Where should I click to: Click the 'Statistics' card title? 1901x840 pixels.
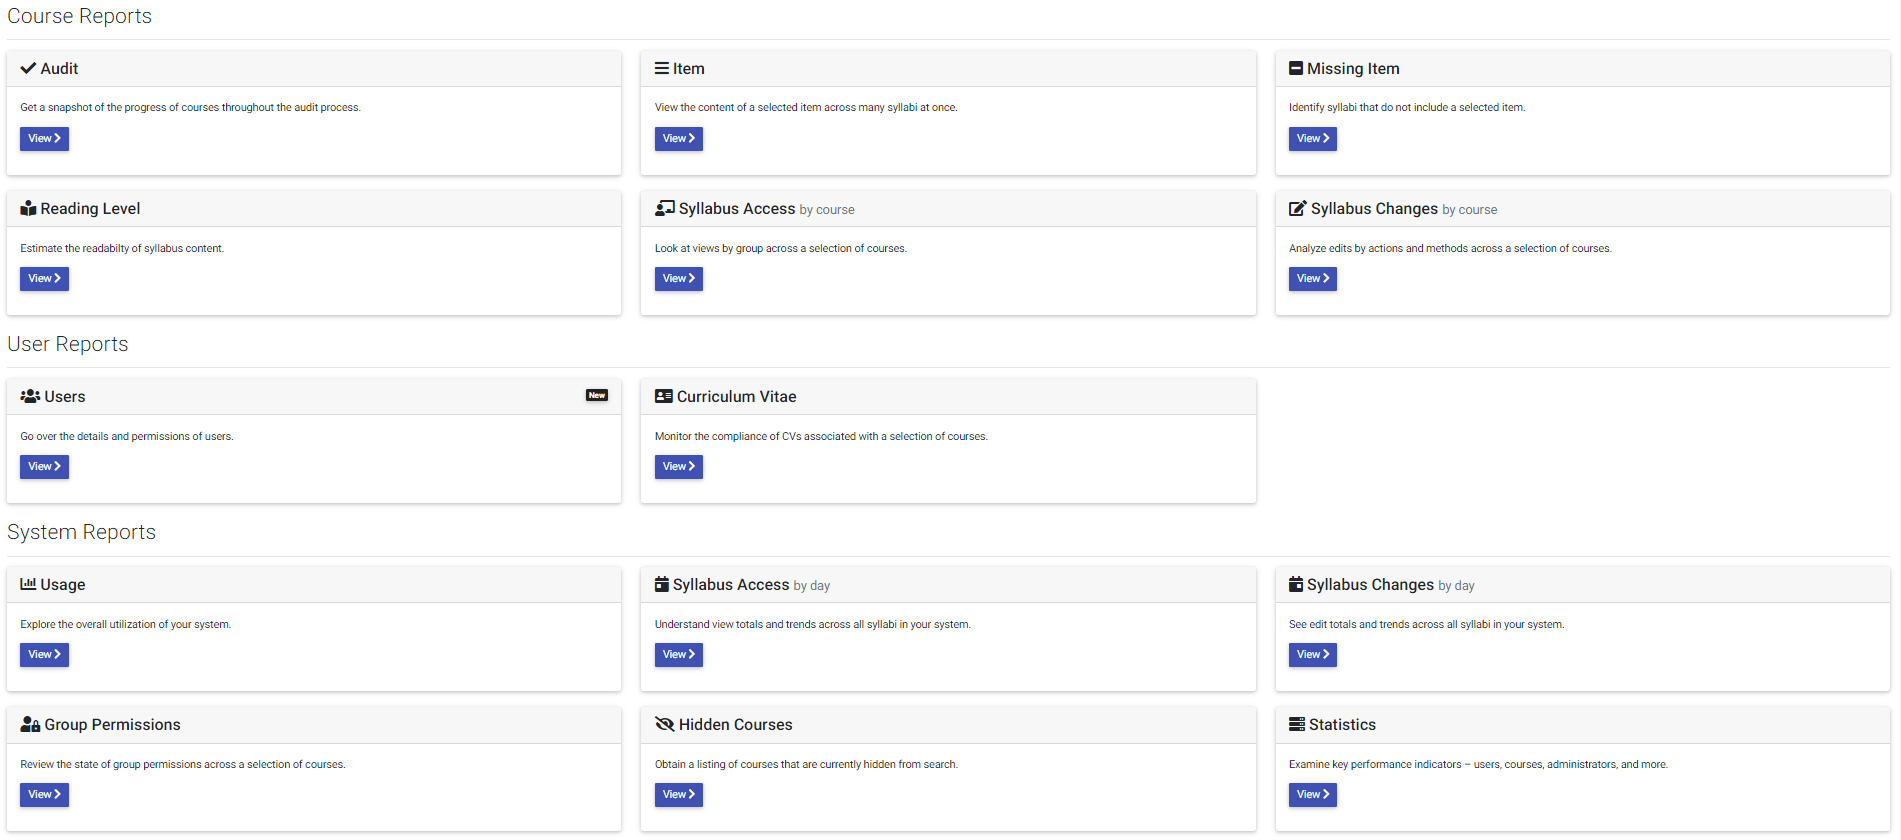pos(1342,724)
